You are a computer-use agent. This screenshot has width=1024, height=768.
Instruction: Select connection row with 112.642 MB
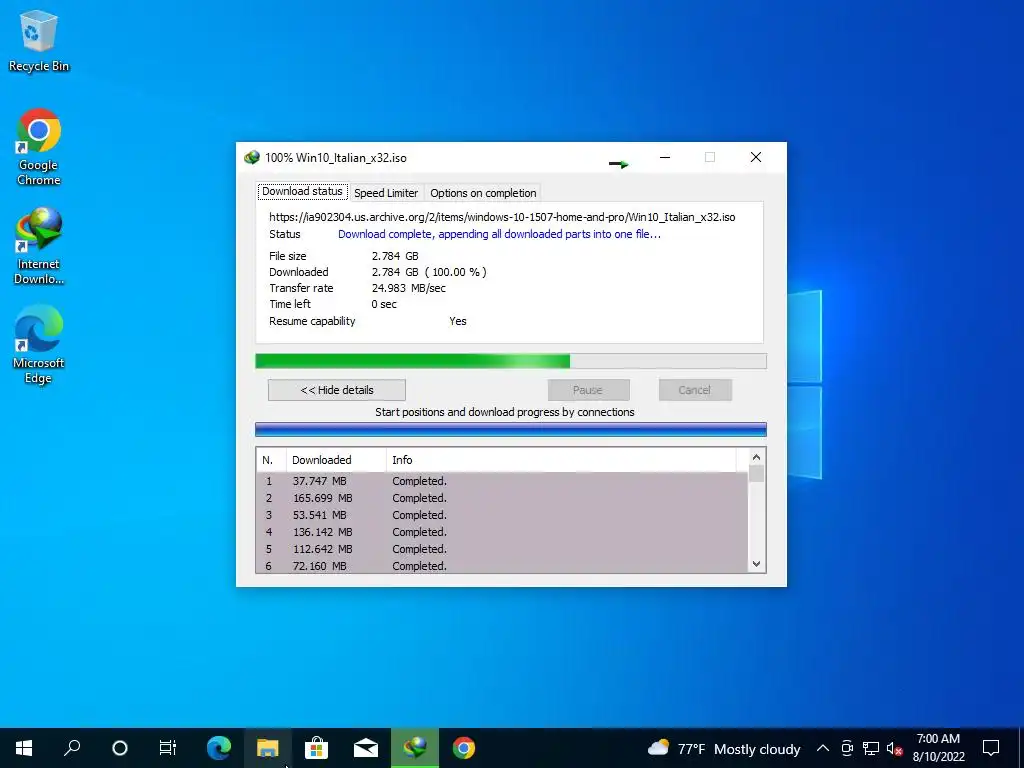tap(502, 549)
